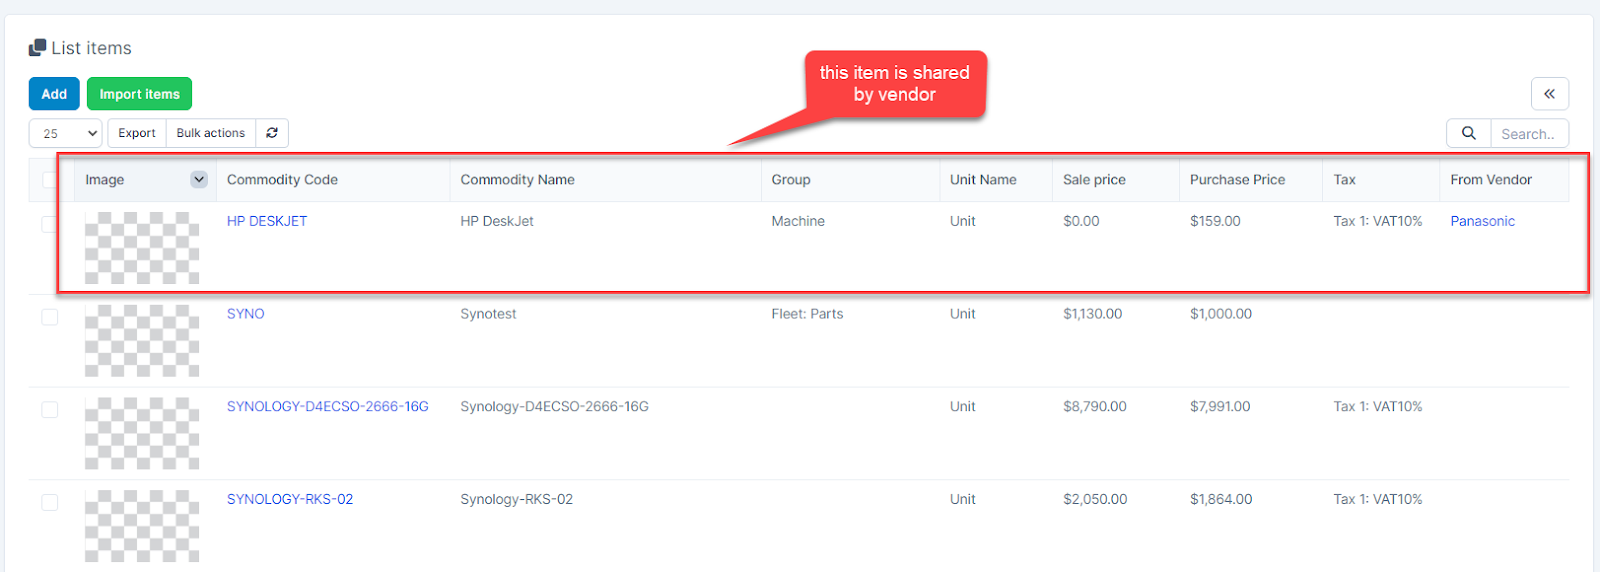The height and width of the screenshot is (572, 1600).
Task: Click the refresh table icon
Action: click(272, 133)
